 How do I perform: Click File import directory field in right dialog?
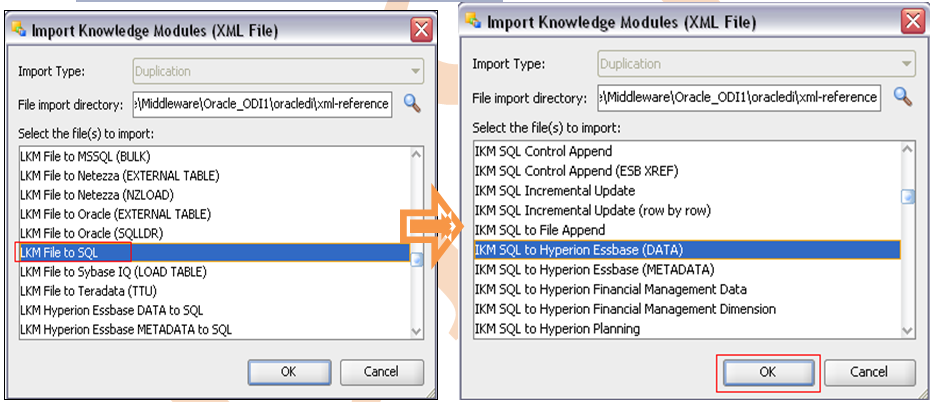[x=739, y=97]
